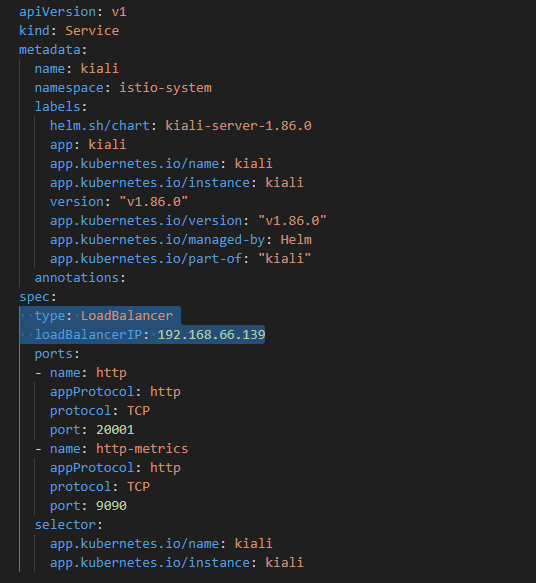Click port number 20001

(x=115, y=430)
